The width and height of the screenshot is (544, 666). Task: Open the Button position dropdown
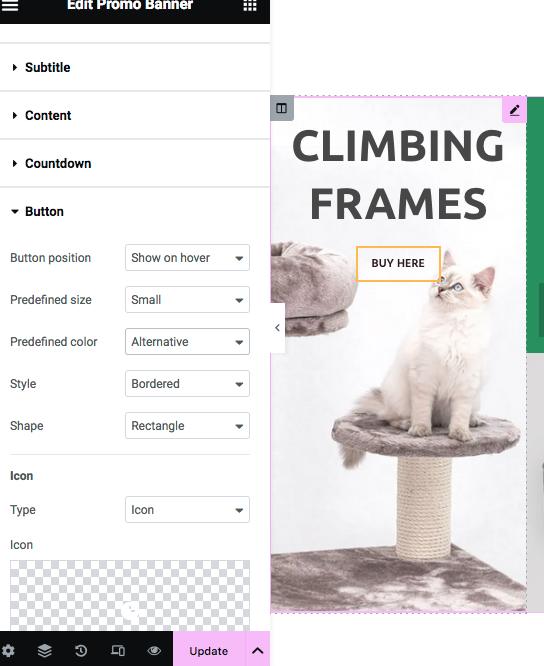click(187, 257)
